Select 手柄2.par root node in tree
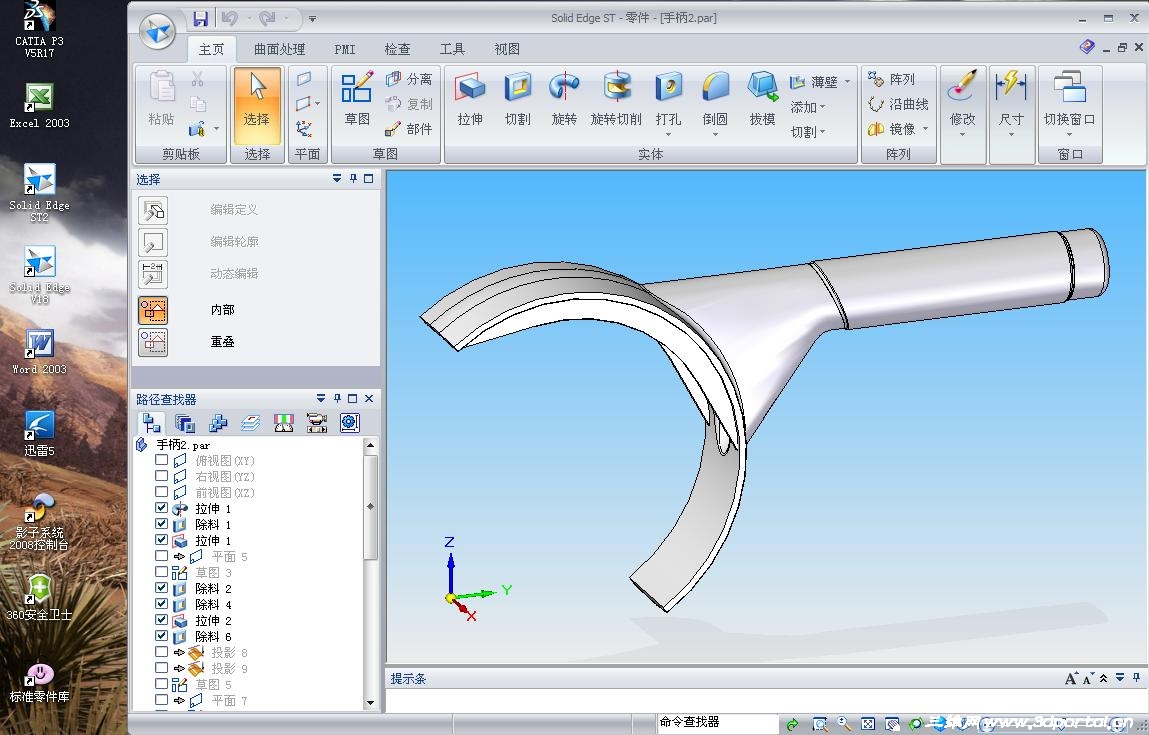 (182, 444)
